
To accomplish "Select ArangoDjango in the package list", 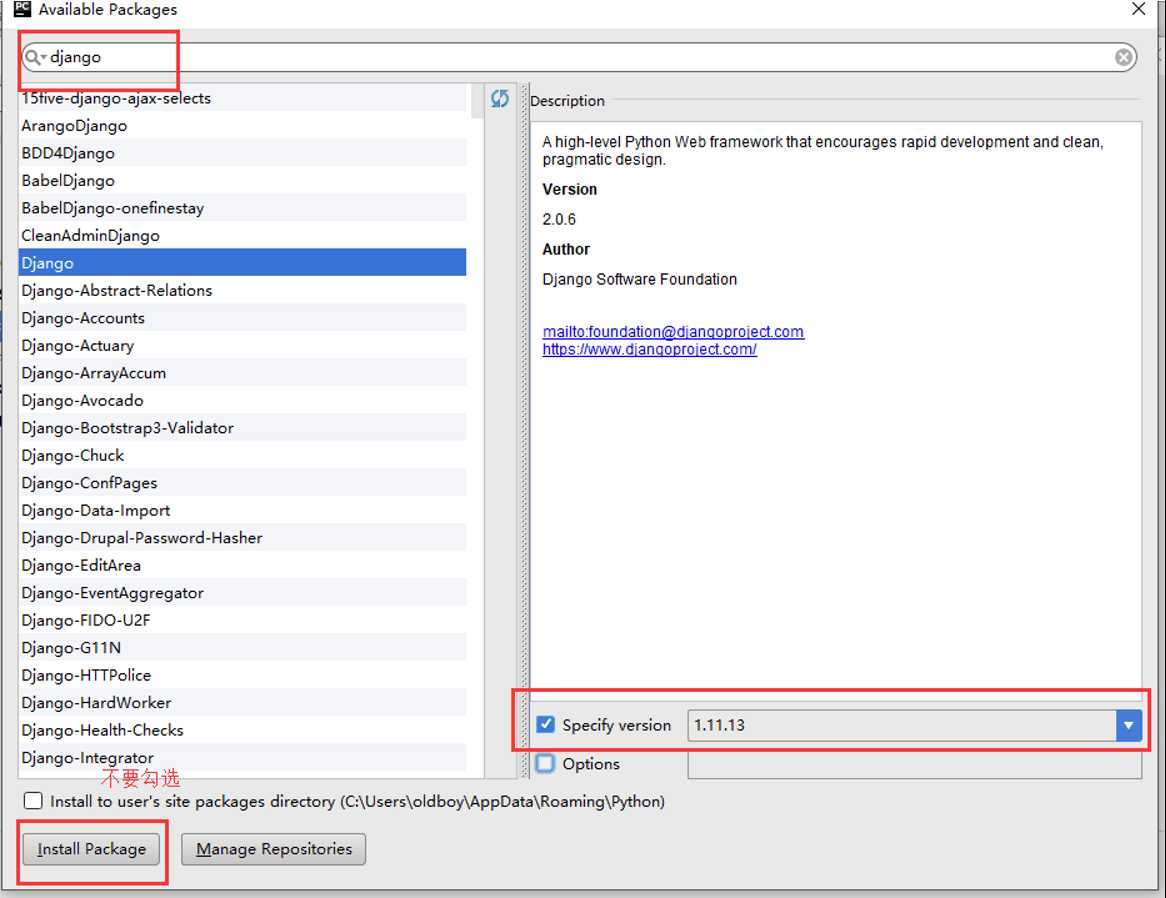I will pyautogui.click(x=242, y=126).
